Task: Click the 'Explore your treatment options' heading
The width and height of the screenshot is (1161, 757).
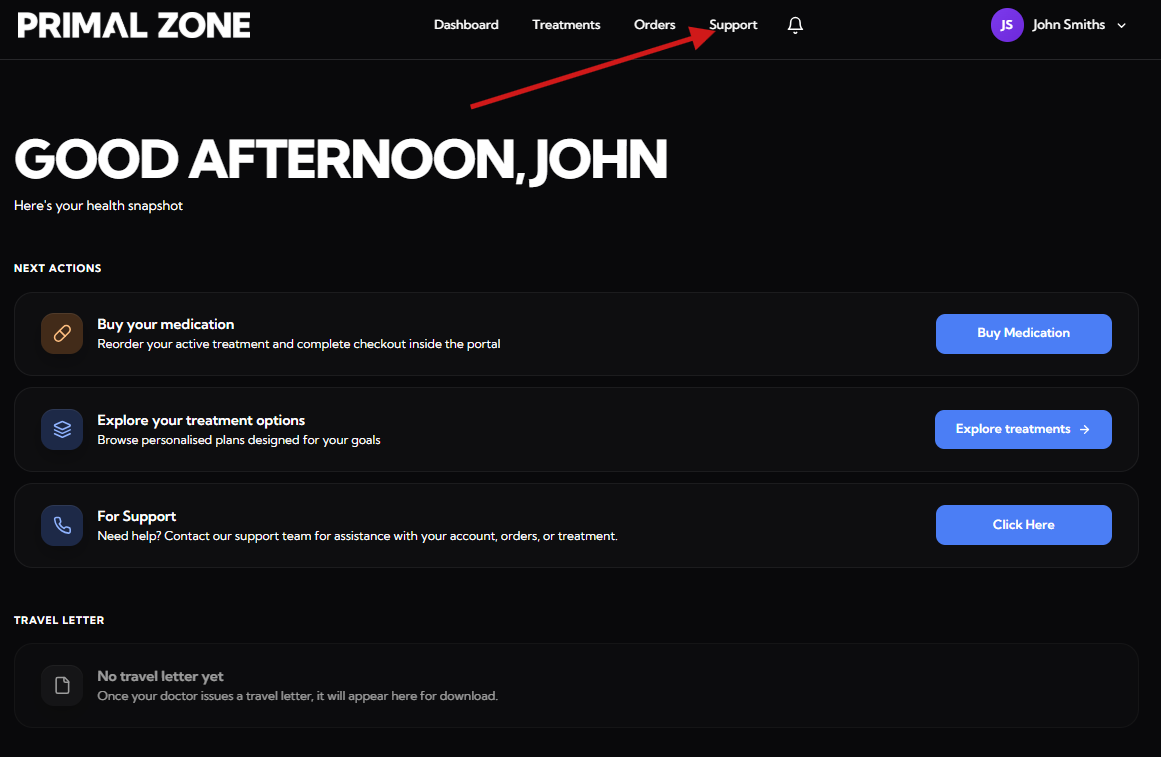Action: (x=201, y=420)
